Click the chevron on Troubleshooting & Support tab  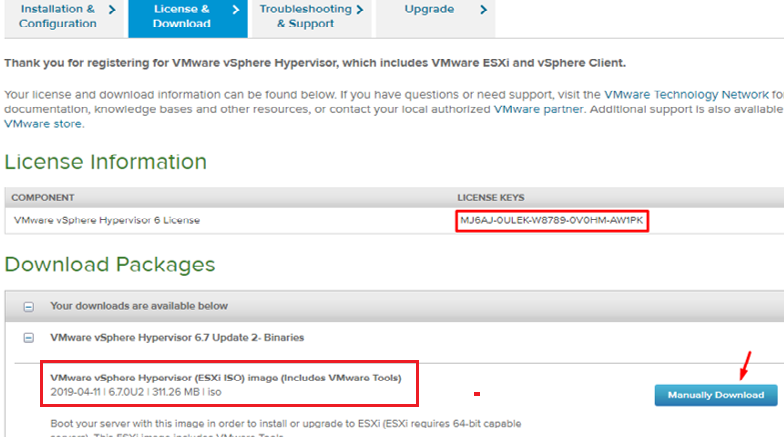point(360,10)
